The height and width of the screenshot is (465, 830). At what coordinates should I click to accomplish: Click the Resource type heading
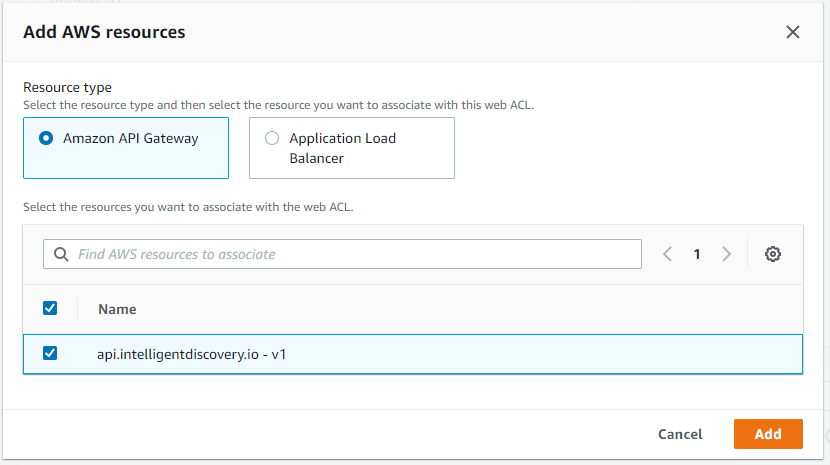[67, 87]
